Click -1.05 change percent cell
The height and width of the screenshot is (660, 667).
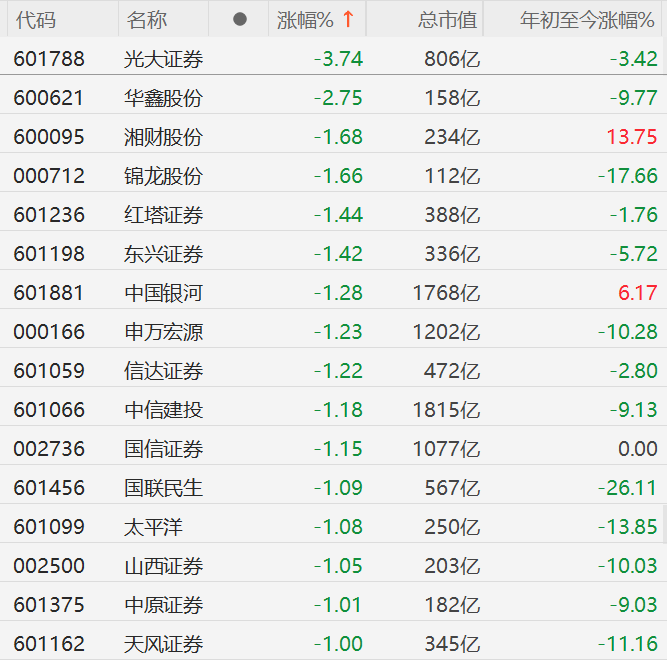tap(339, 566)
